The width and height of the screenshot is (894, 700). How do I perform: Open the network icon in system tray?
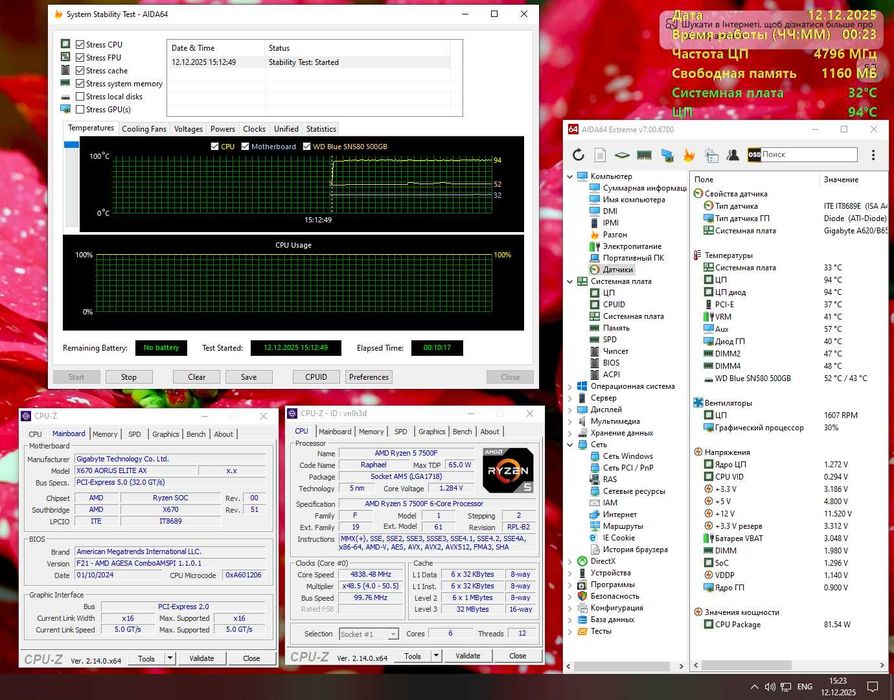[x=786, y=687]
